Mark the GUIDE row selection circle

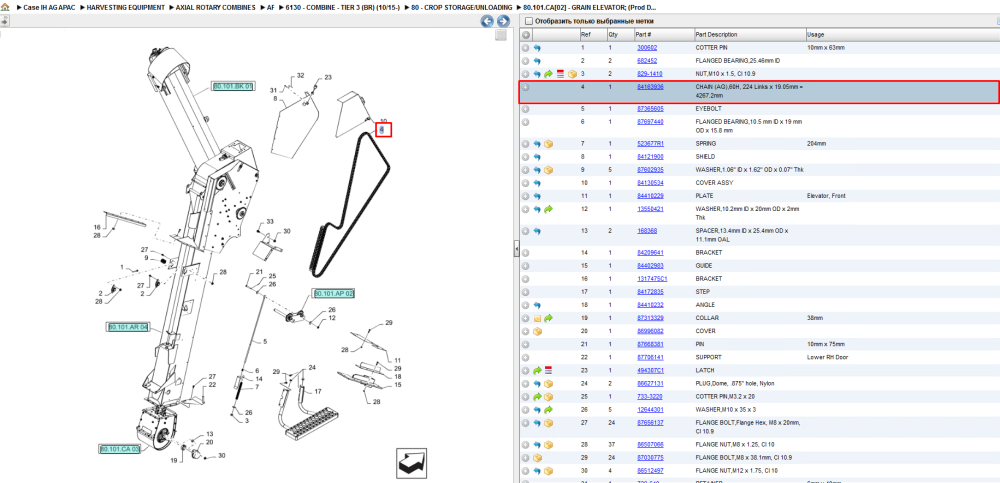[x=526, y=265]
